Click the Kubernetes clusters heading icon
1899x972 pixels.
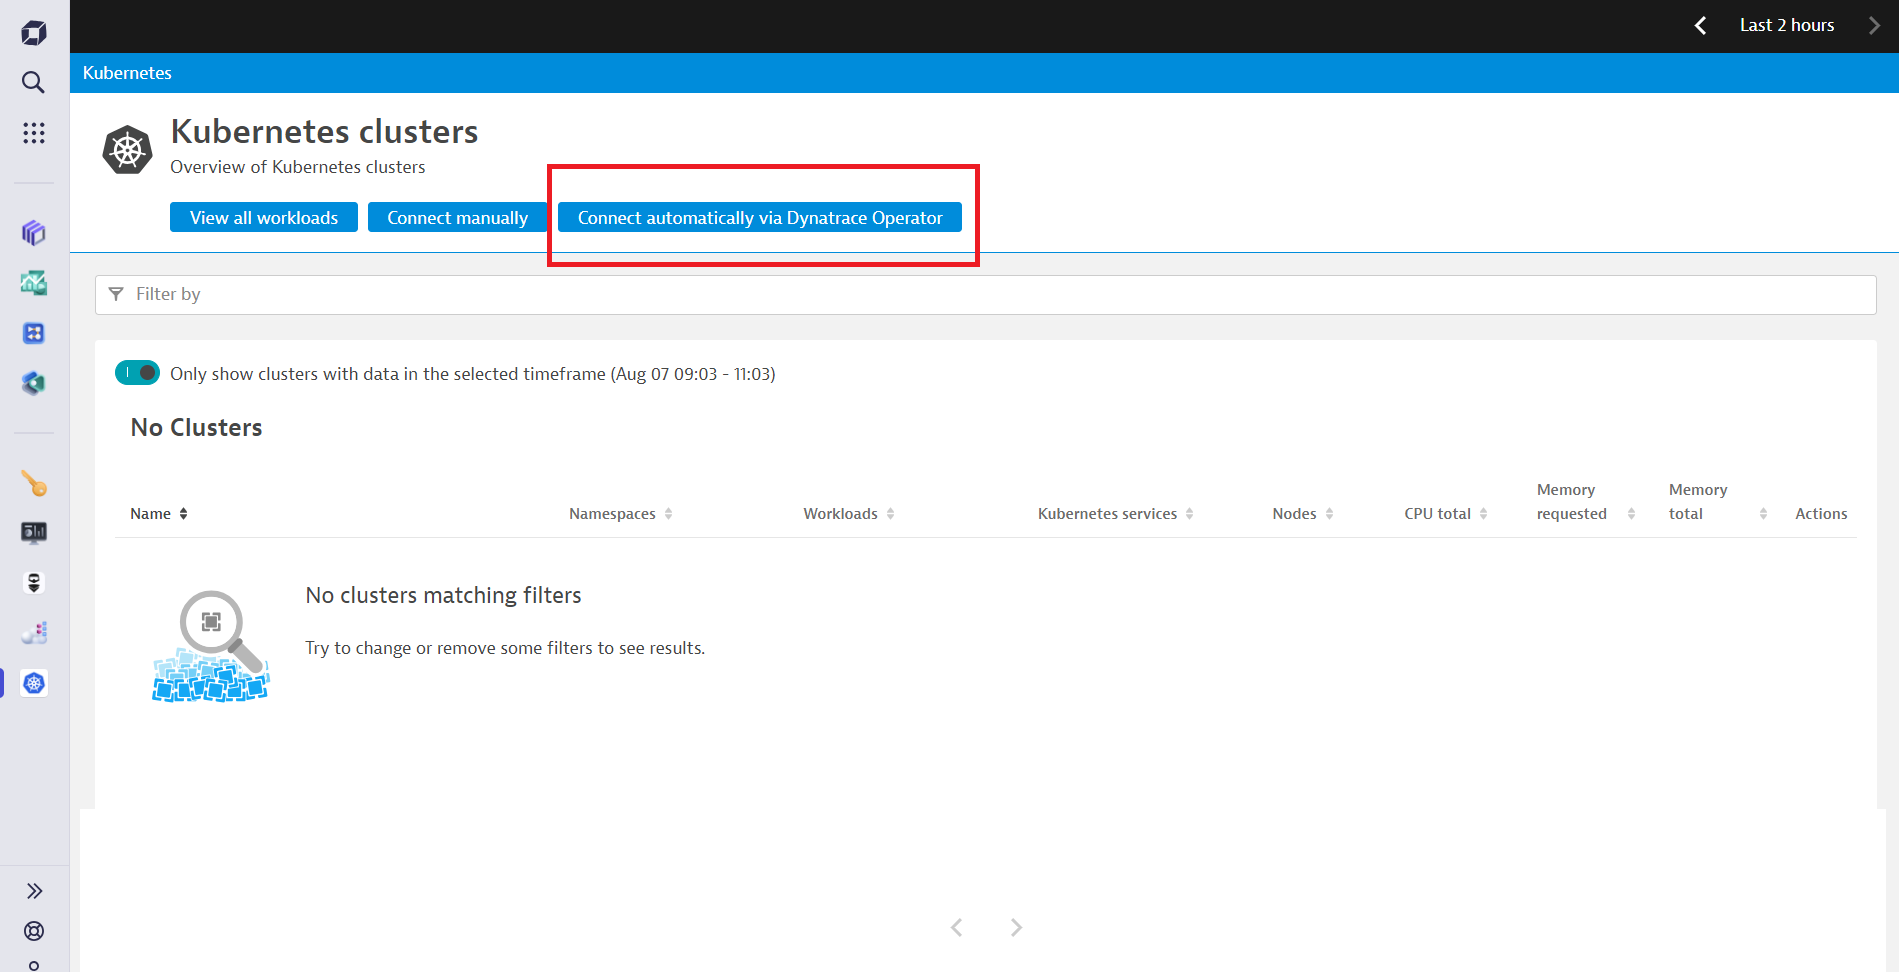coord(128,150)
